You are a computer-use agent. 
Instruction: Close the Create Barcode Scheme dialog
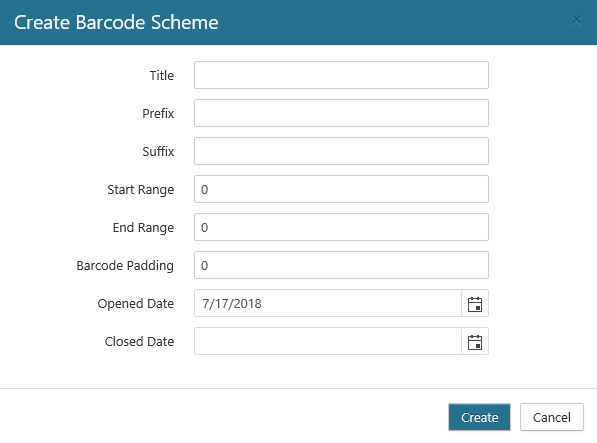(x=576, y=20)
